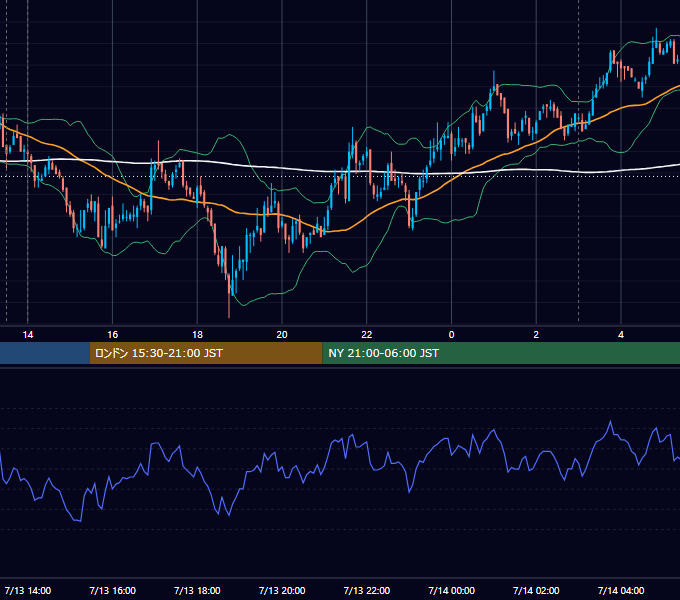Click the 22 hour axis label
The height and width of the screenshot is (600, 680).
367,335
